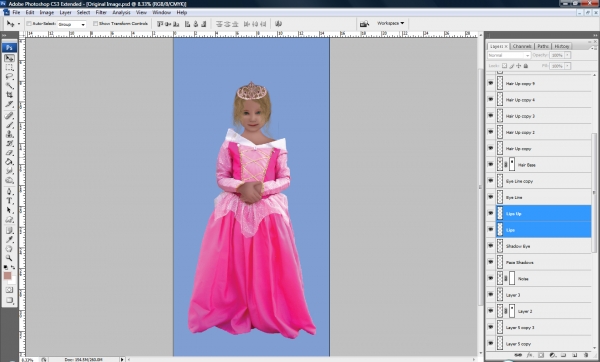Link the selected layers icon
Viewport: 600px width, 362px height.
518,355
